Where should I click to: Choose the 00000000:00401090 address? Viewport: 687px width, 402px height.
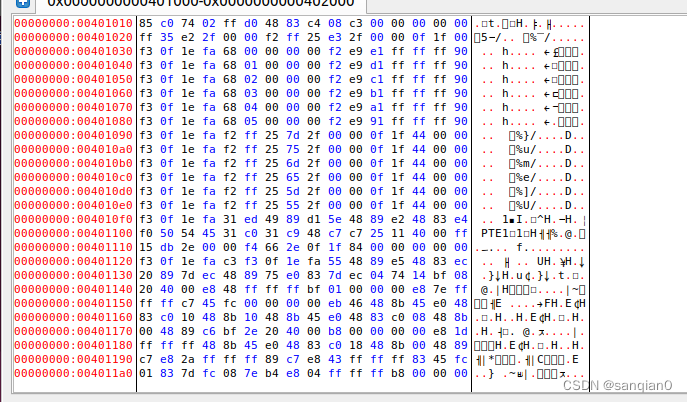point(73,135)
